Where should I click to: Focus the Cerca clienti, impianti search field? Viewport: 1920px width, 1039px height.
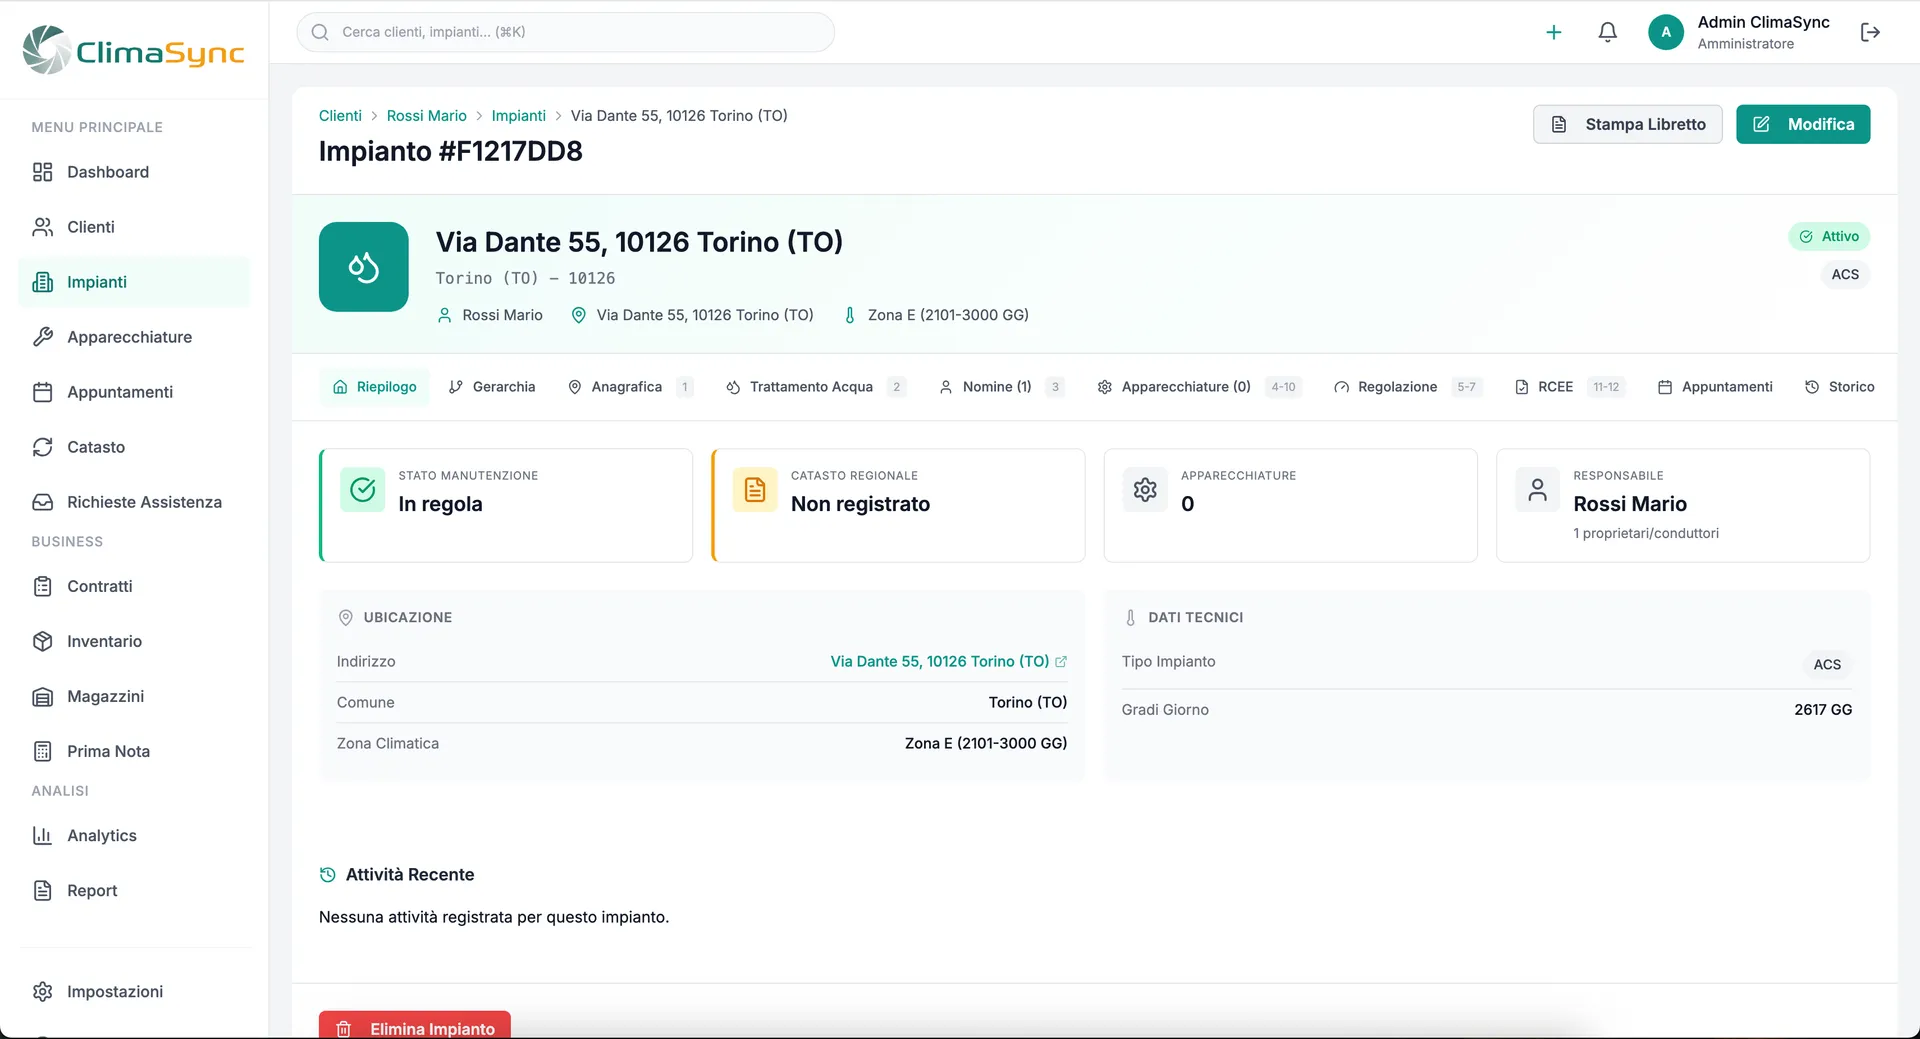tap(566, 32)
